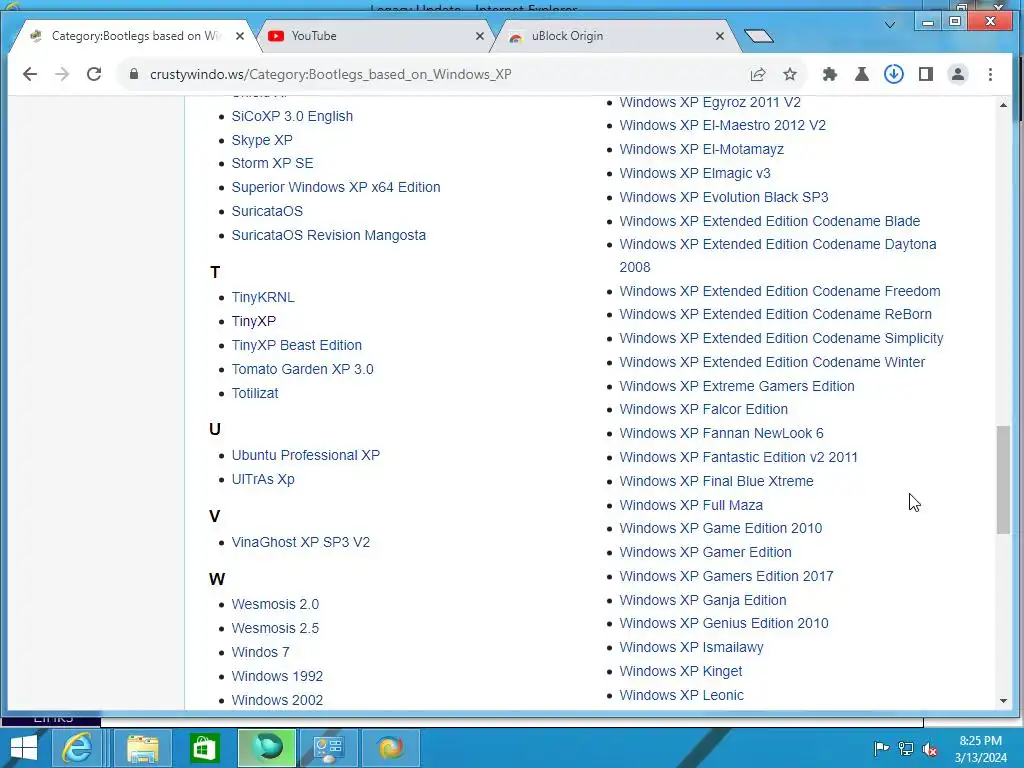Open the Control Panel taskbar icon

point(328,748)
